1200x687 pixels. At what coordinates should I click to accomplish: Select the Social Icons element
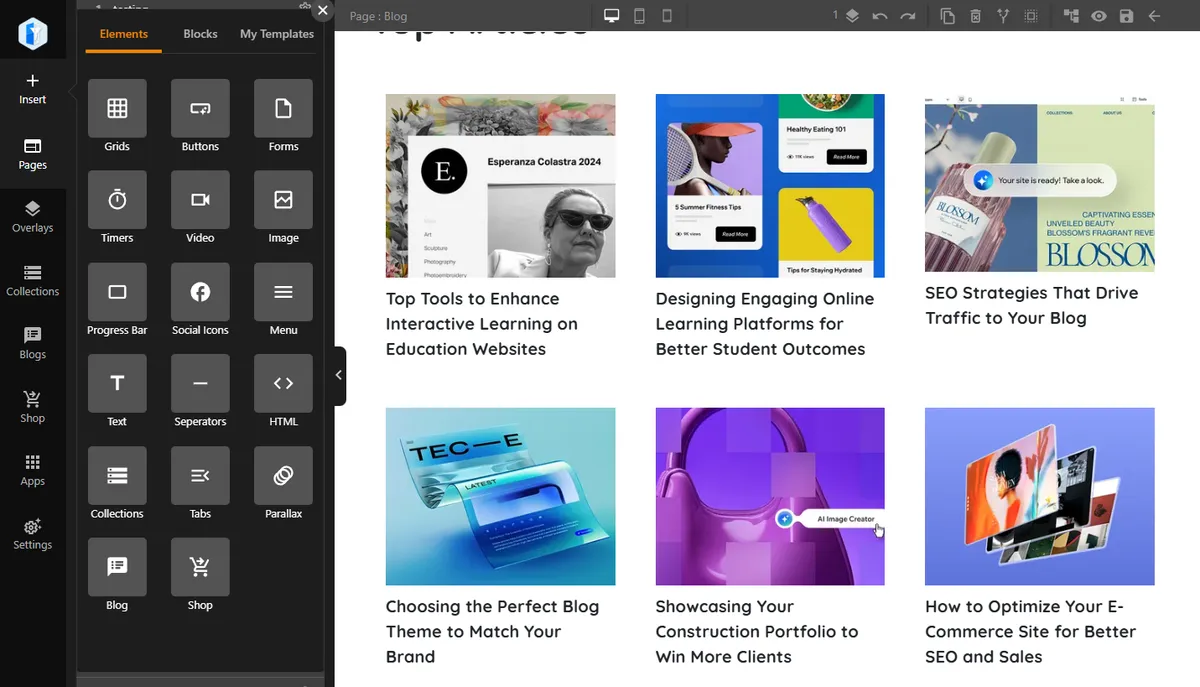click(x=200, y=292)
